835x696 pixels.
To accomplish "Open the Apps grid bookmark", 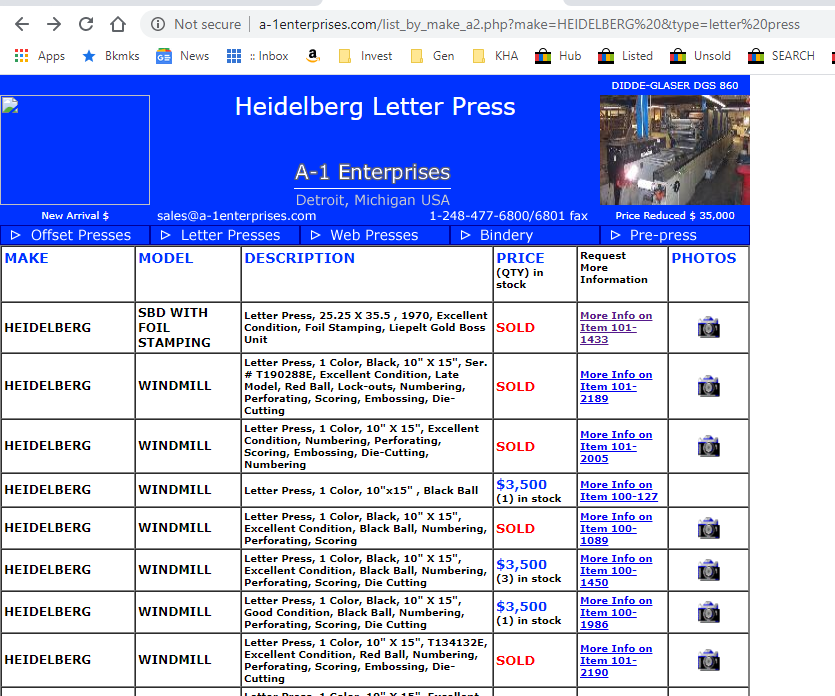I will pyautogui.click(x=40, y=56).
